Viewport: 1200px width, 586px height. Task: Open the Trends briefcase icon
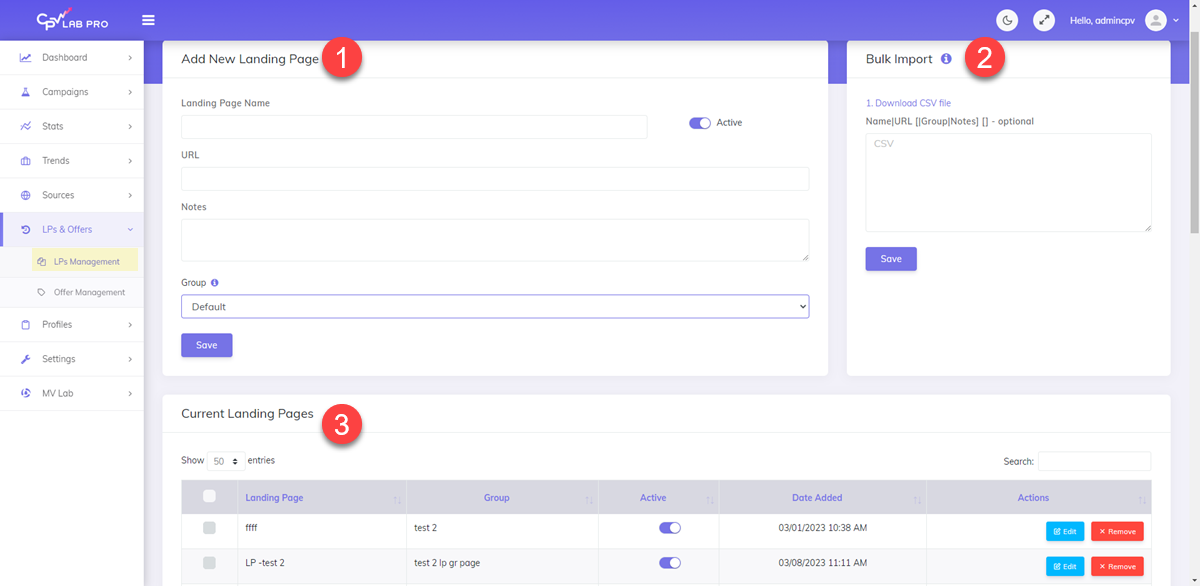click(x=26, y=160)
